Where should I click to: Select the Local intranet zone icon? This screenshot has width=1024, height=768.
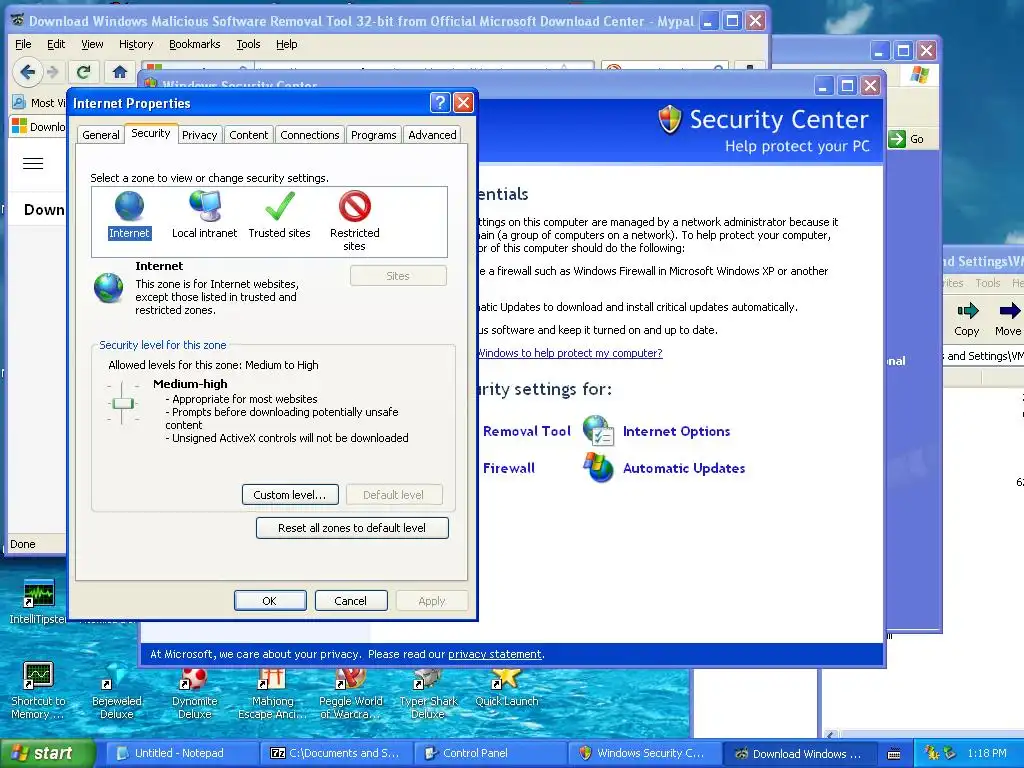coord(205,205)
